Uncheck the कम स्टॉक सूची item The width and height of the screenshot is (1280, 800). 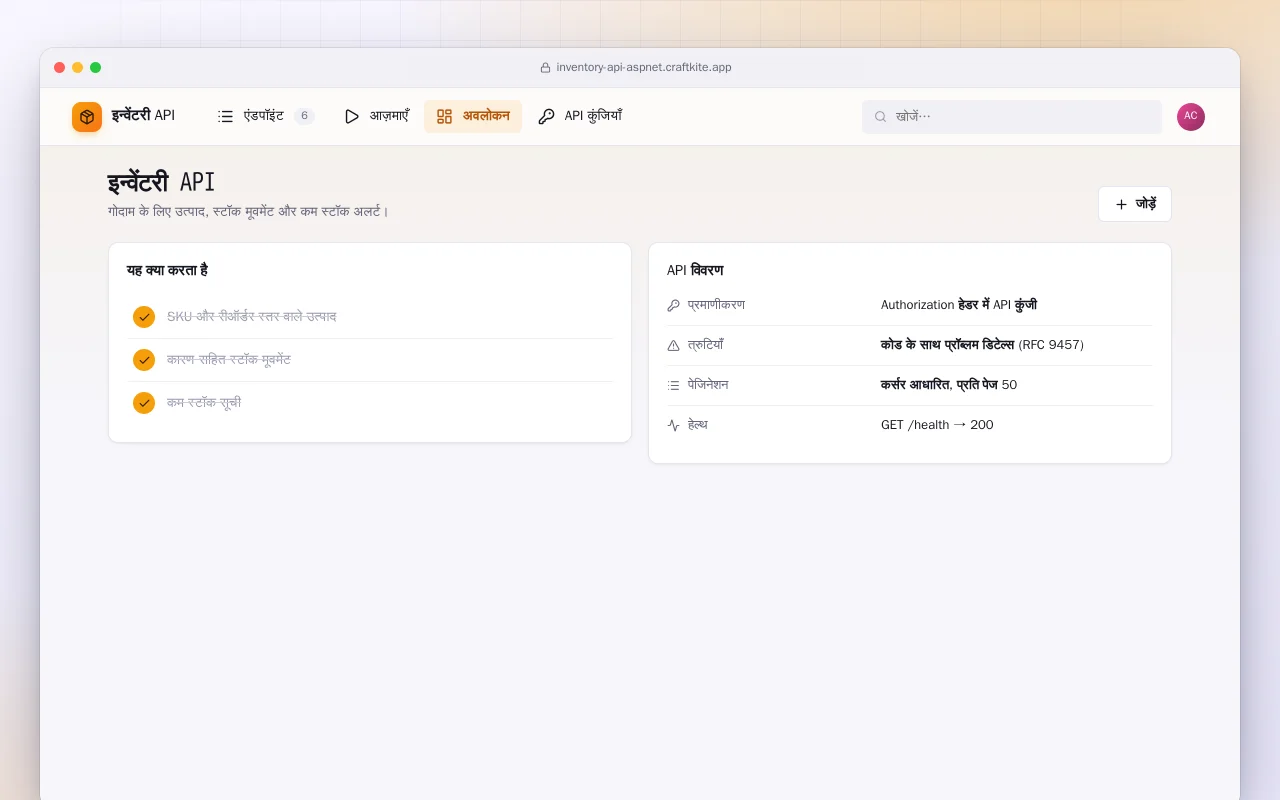(144, 403)
